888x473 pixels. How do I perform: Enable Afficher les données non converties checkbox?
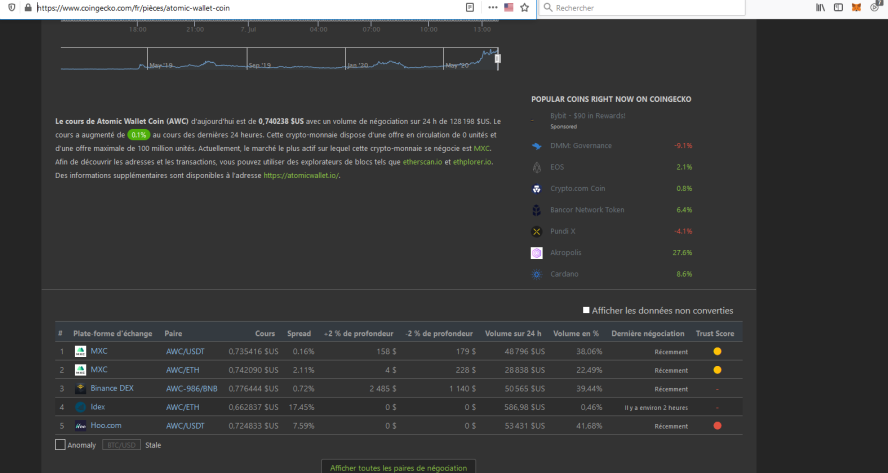tap(586, 310)
